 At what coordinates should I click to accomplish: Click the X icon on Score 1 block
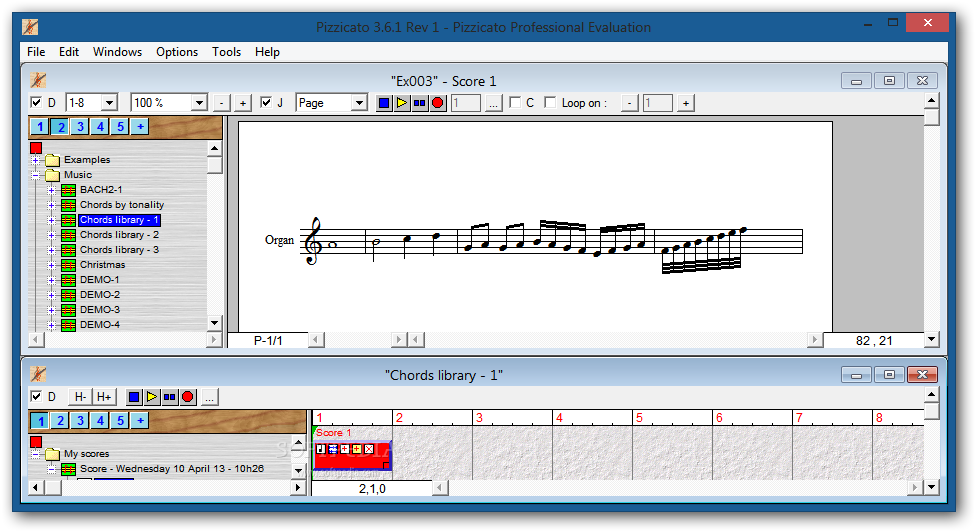(369, 449)
